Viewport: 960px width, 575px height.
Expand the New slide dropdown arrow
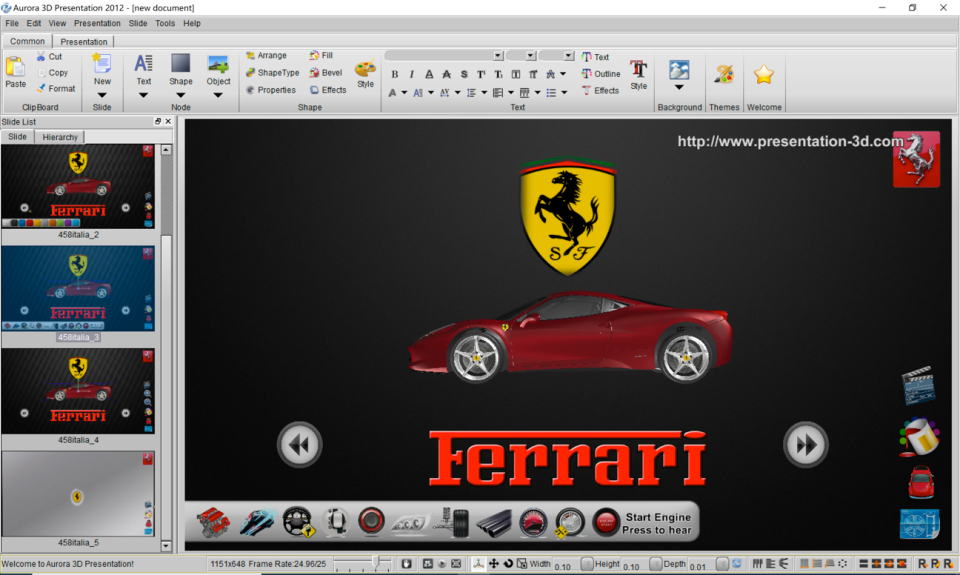tap(102, 95)
